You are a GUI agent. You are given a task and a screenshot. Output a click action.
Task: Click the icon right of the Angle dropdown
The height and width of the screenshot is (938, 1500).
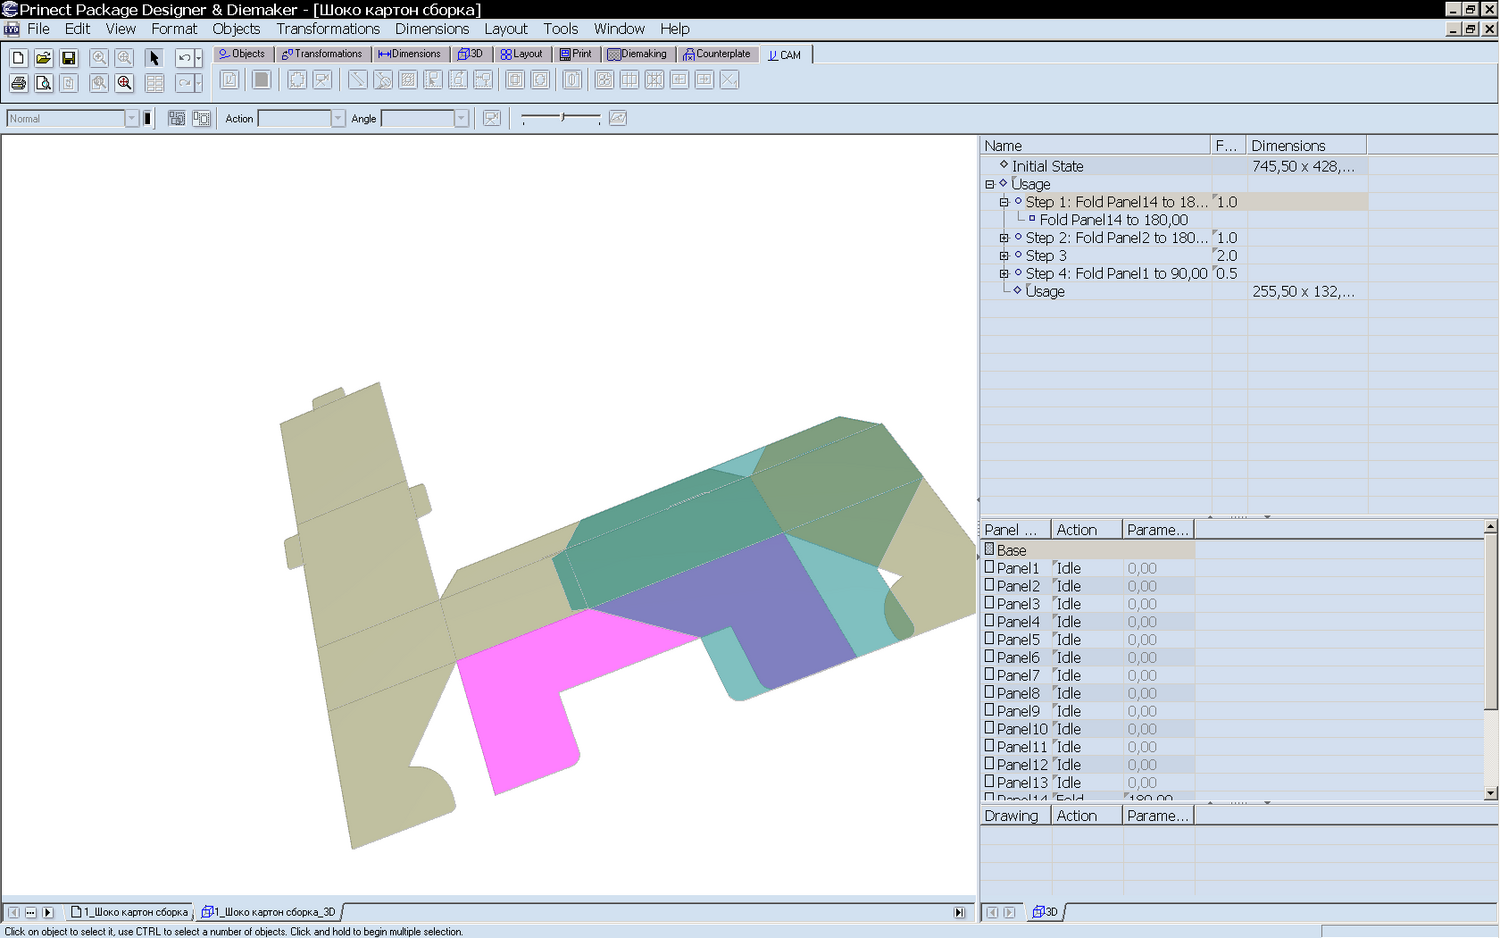pos(492,118)
